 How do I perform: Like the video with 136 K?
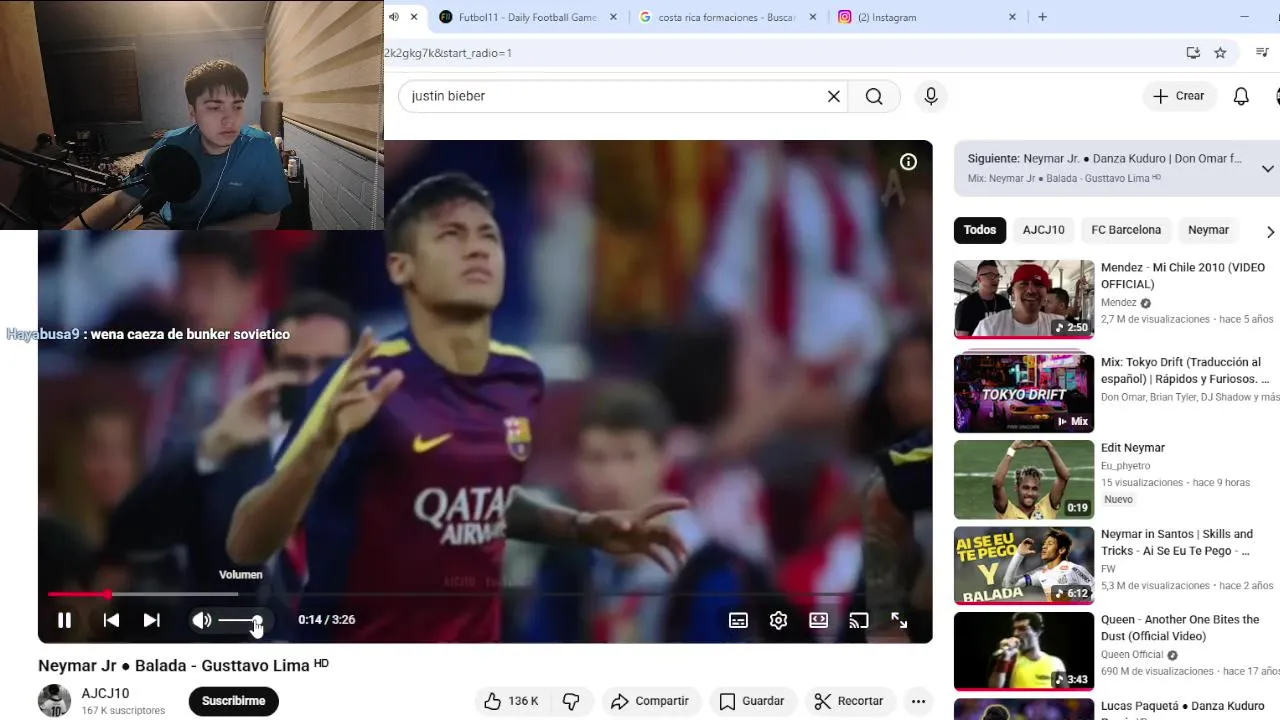click(x=511, y=701)
